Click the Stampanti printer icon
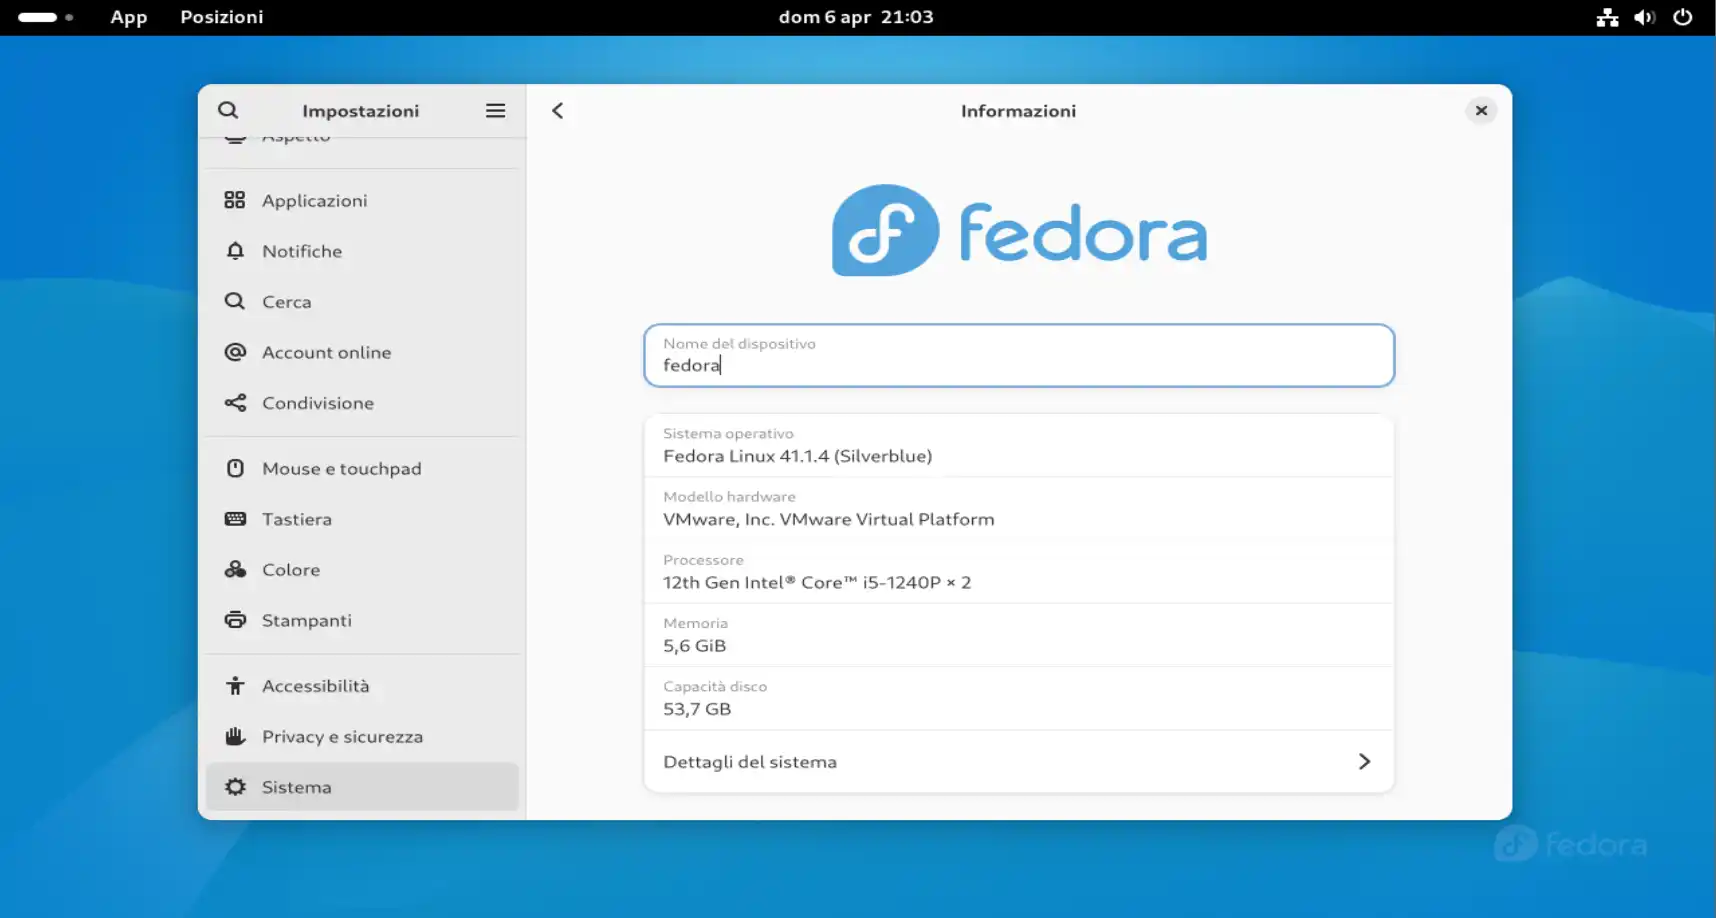Screen dimensions: 1716x918 pyautogui.click(x=235, y=620)
